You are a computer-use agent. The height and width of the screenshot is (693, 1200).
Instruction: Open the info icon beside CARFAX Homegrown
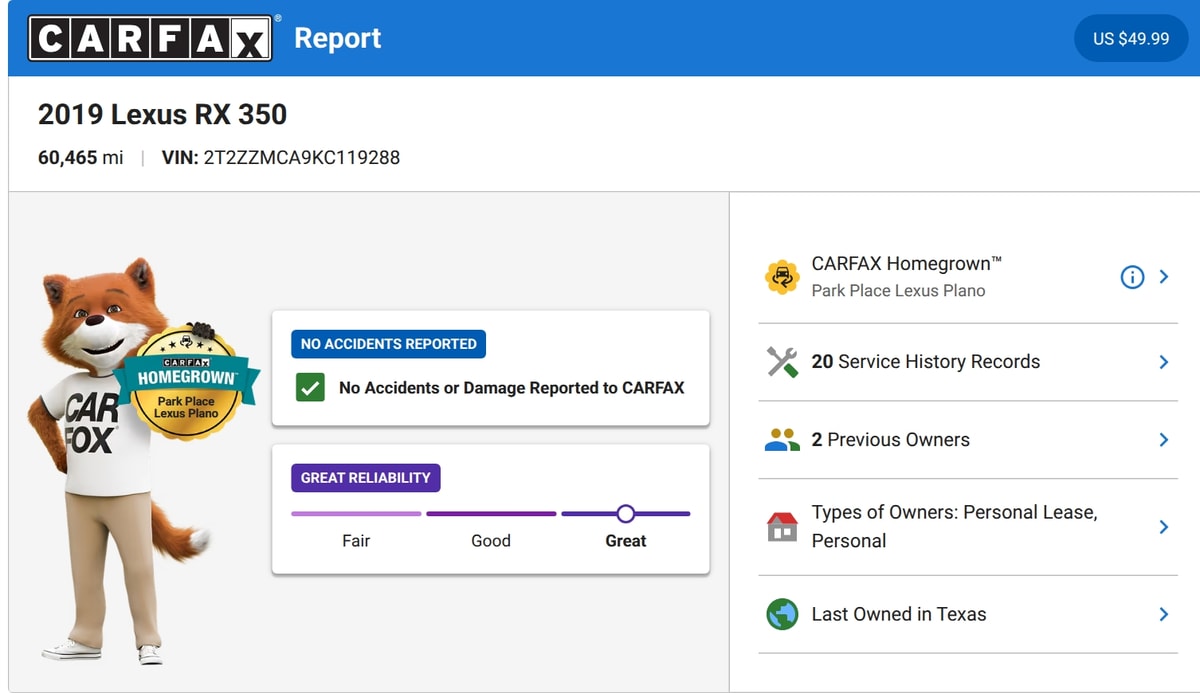pos(1132,277)
